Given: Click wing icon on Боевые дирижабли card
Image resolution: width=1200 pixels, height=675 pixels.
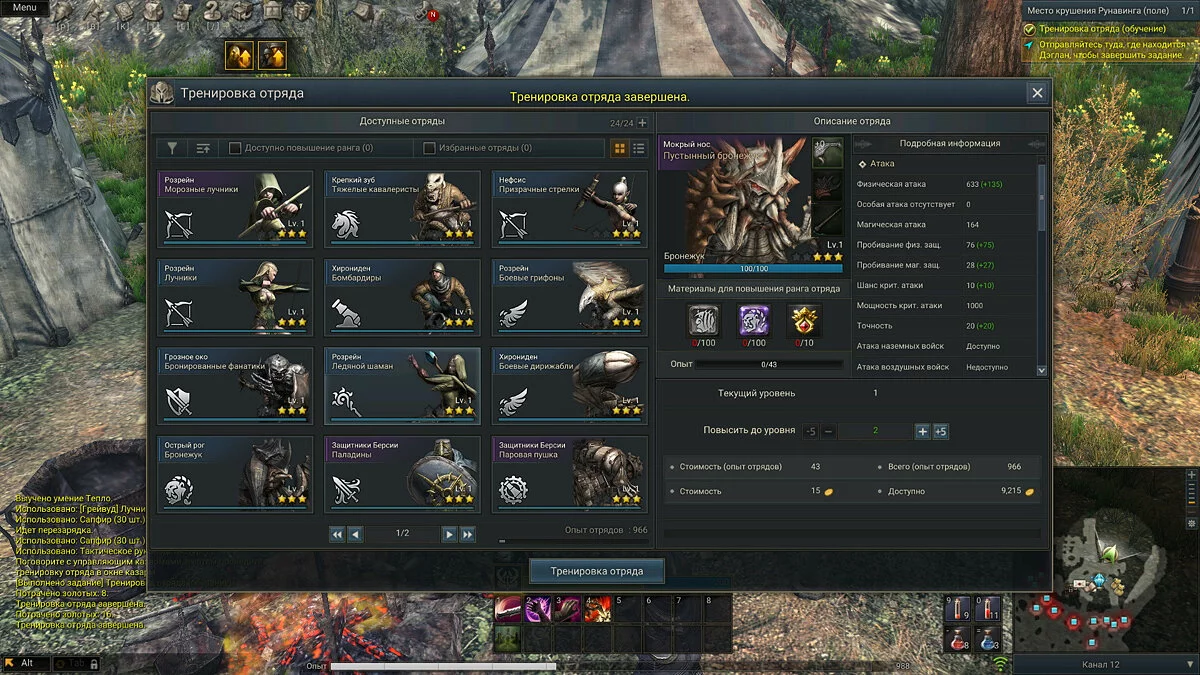Looking at the screenshot, I should click(513, 401).
